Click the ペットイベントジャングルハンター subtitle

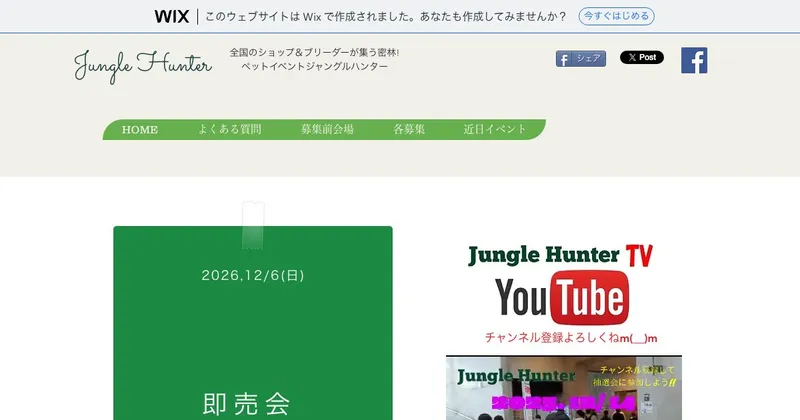click(x=314, y=66)
